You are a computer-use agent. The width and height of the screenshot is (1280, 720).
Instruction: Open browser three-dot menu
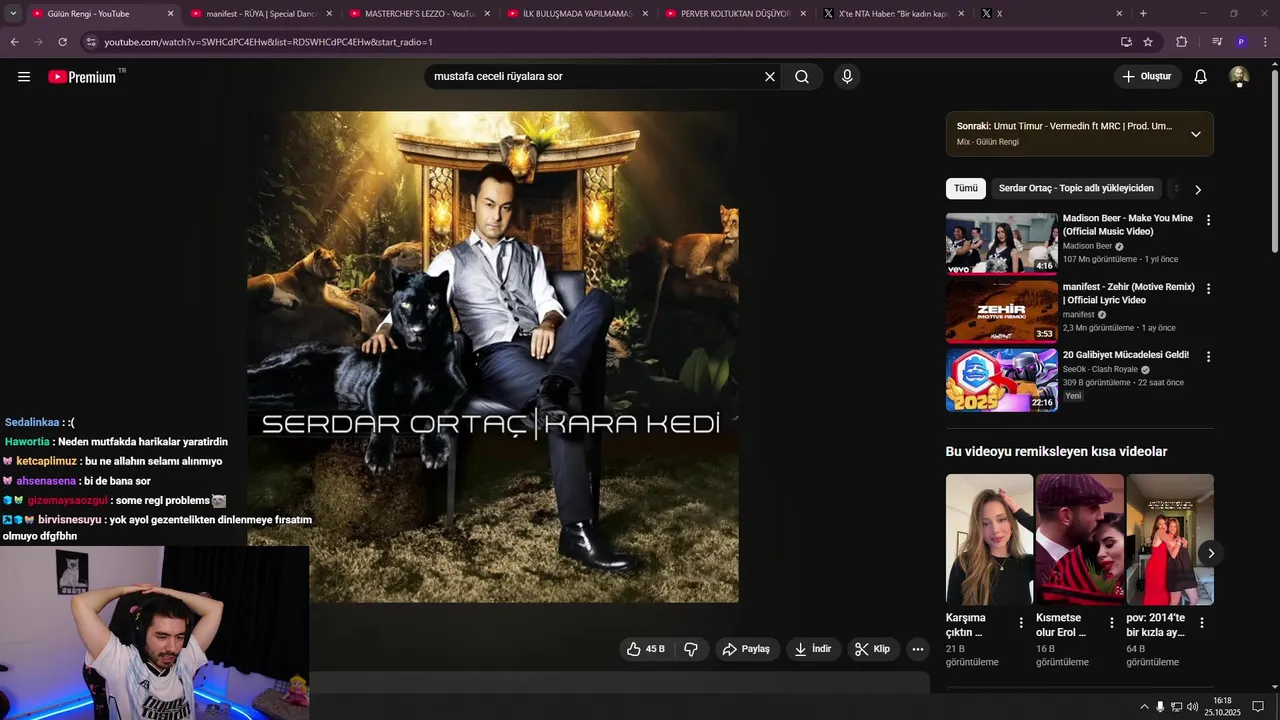pos(1266,42)
